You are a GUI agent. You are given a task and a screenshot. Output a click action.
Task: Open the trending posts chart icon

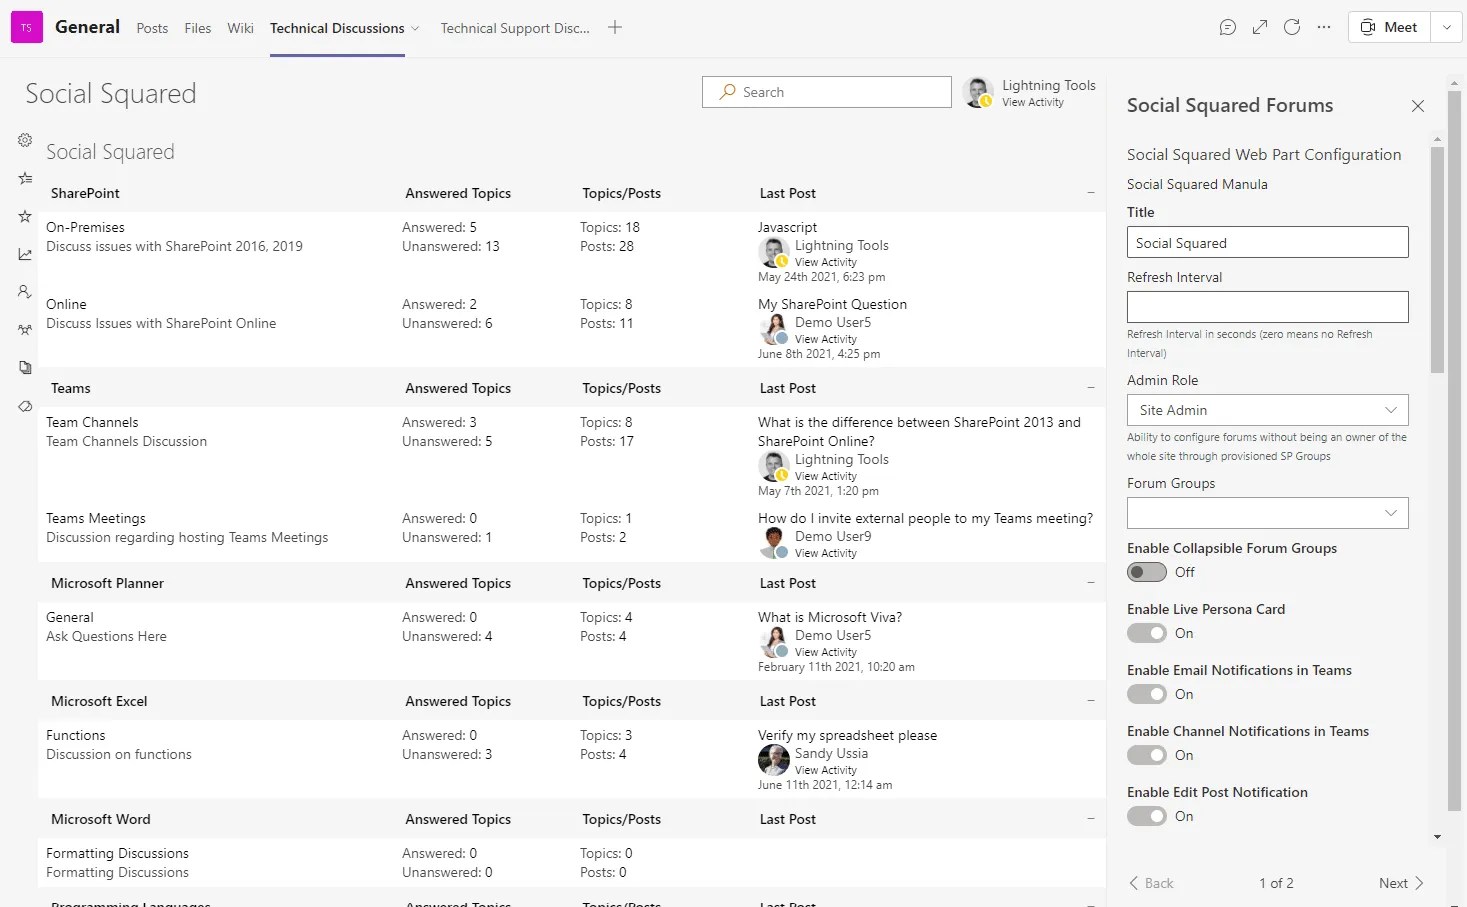coord(25,253)
